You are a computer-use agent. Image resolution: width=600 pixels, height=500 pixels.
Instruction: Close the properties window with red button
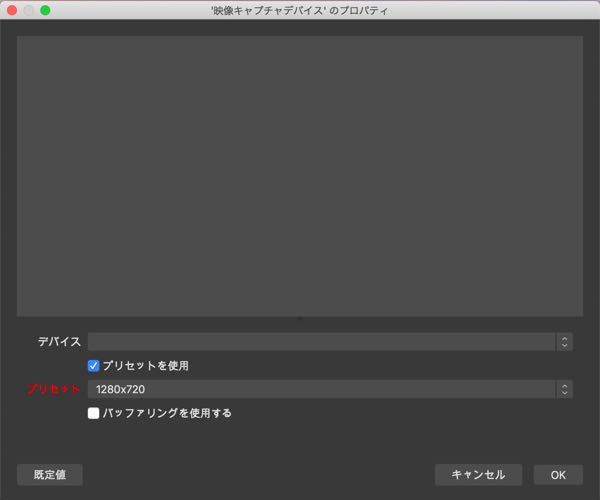click(12, 10)
